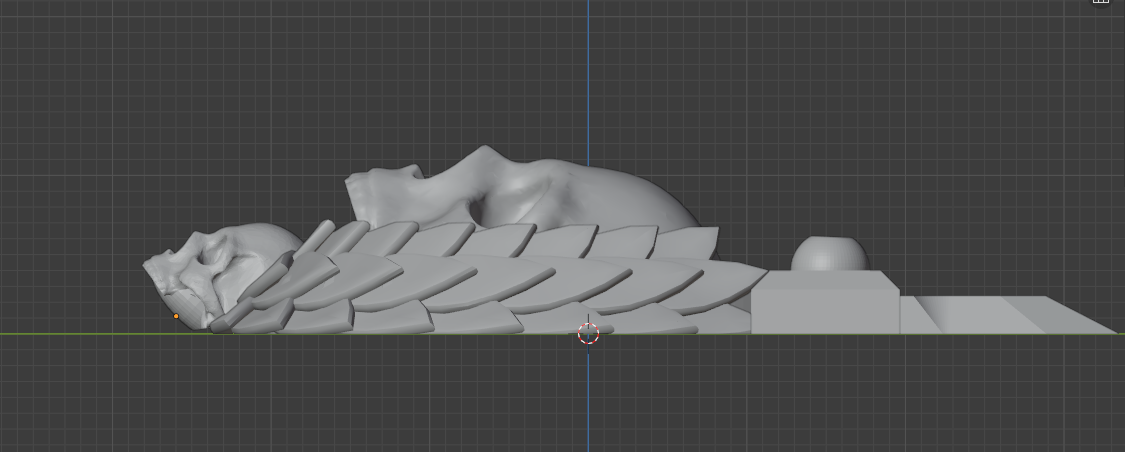Click the blue Z axis line above the model
1125x452 pixels.
[588, 72]
